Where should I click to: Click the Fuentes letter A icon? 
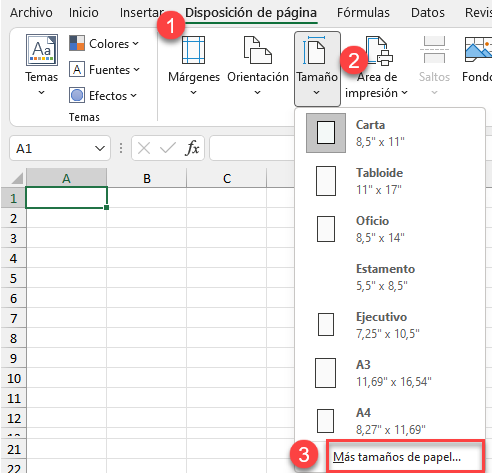click(77, 70)
